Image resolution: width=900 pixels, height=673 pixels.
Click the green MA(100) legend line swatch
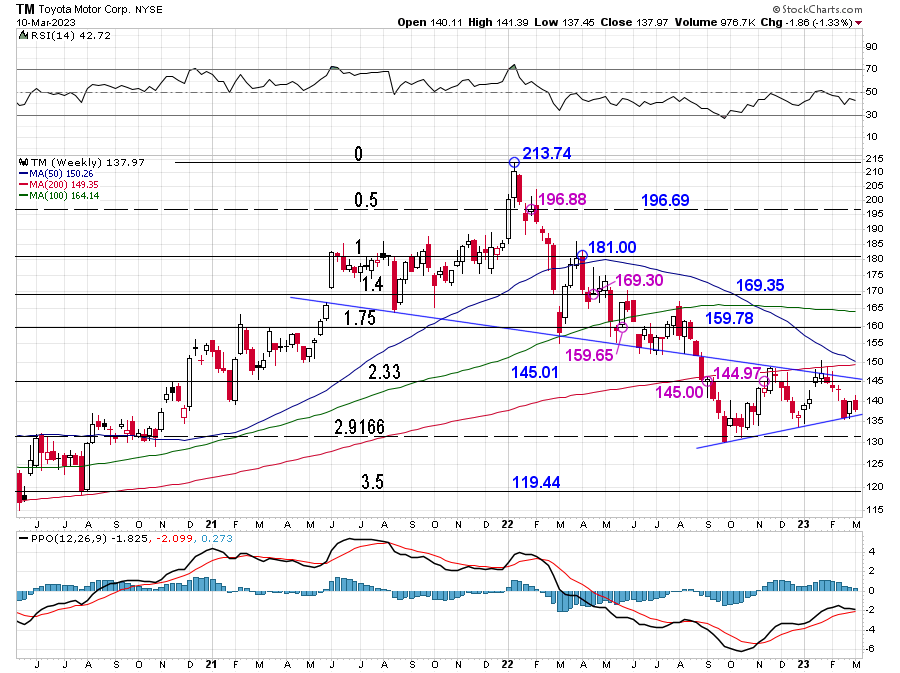[x=24, y=196]
